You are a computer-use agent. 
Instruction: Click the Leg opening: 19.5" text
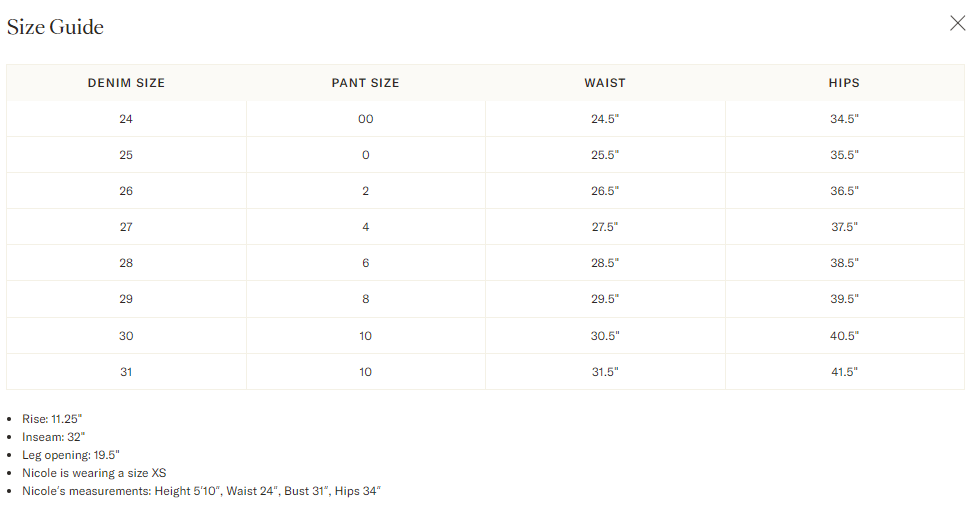pyautogui.click(x=71, y=455)
